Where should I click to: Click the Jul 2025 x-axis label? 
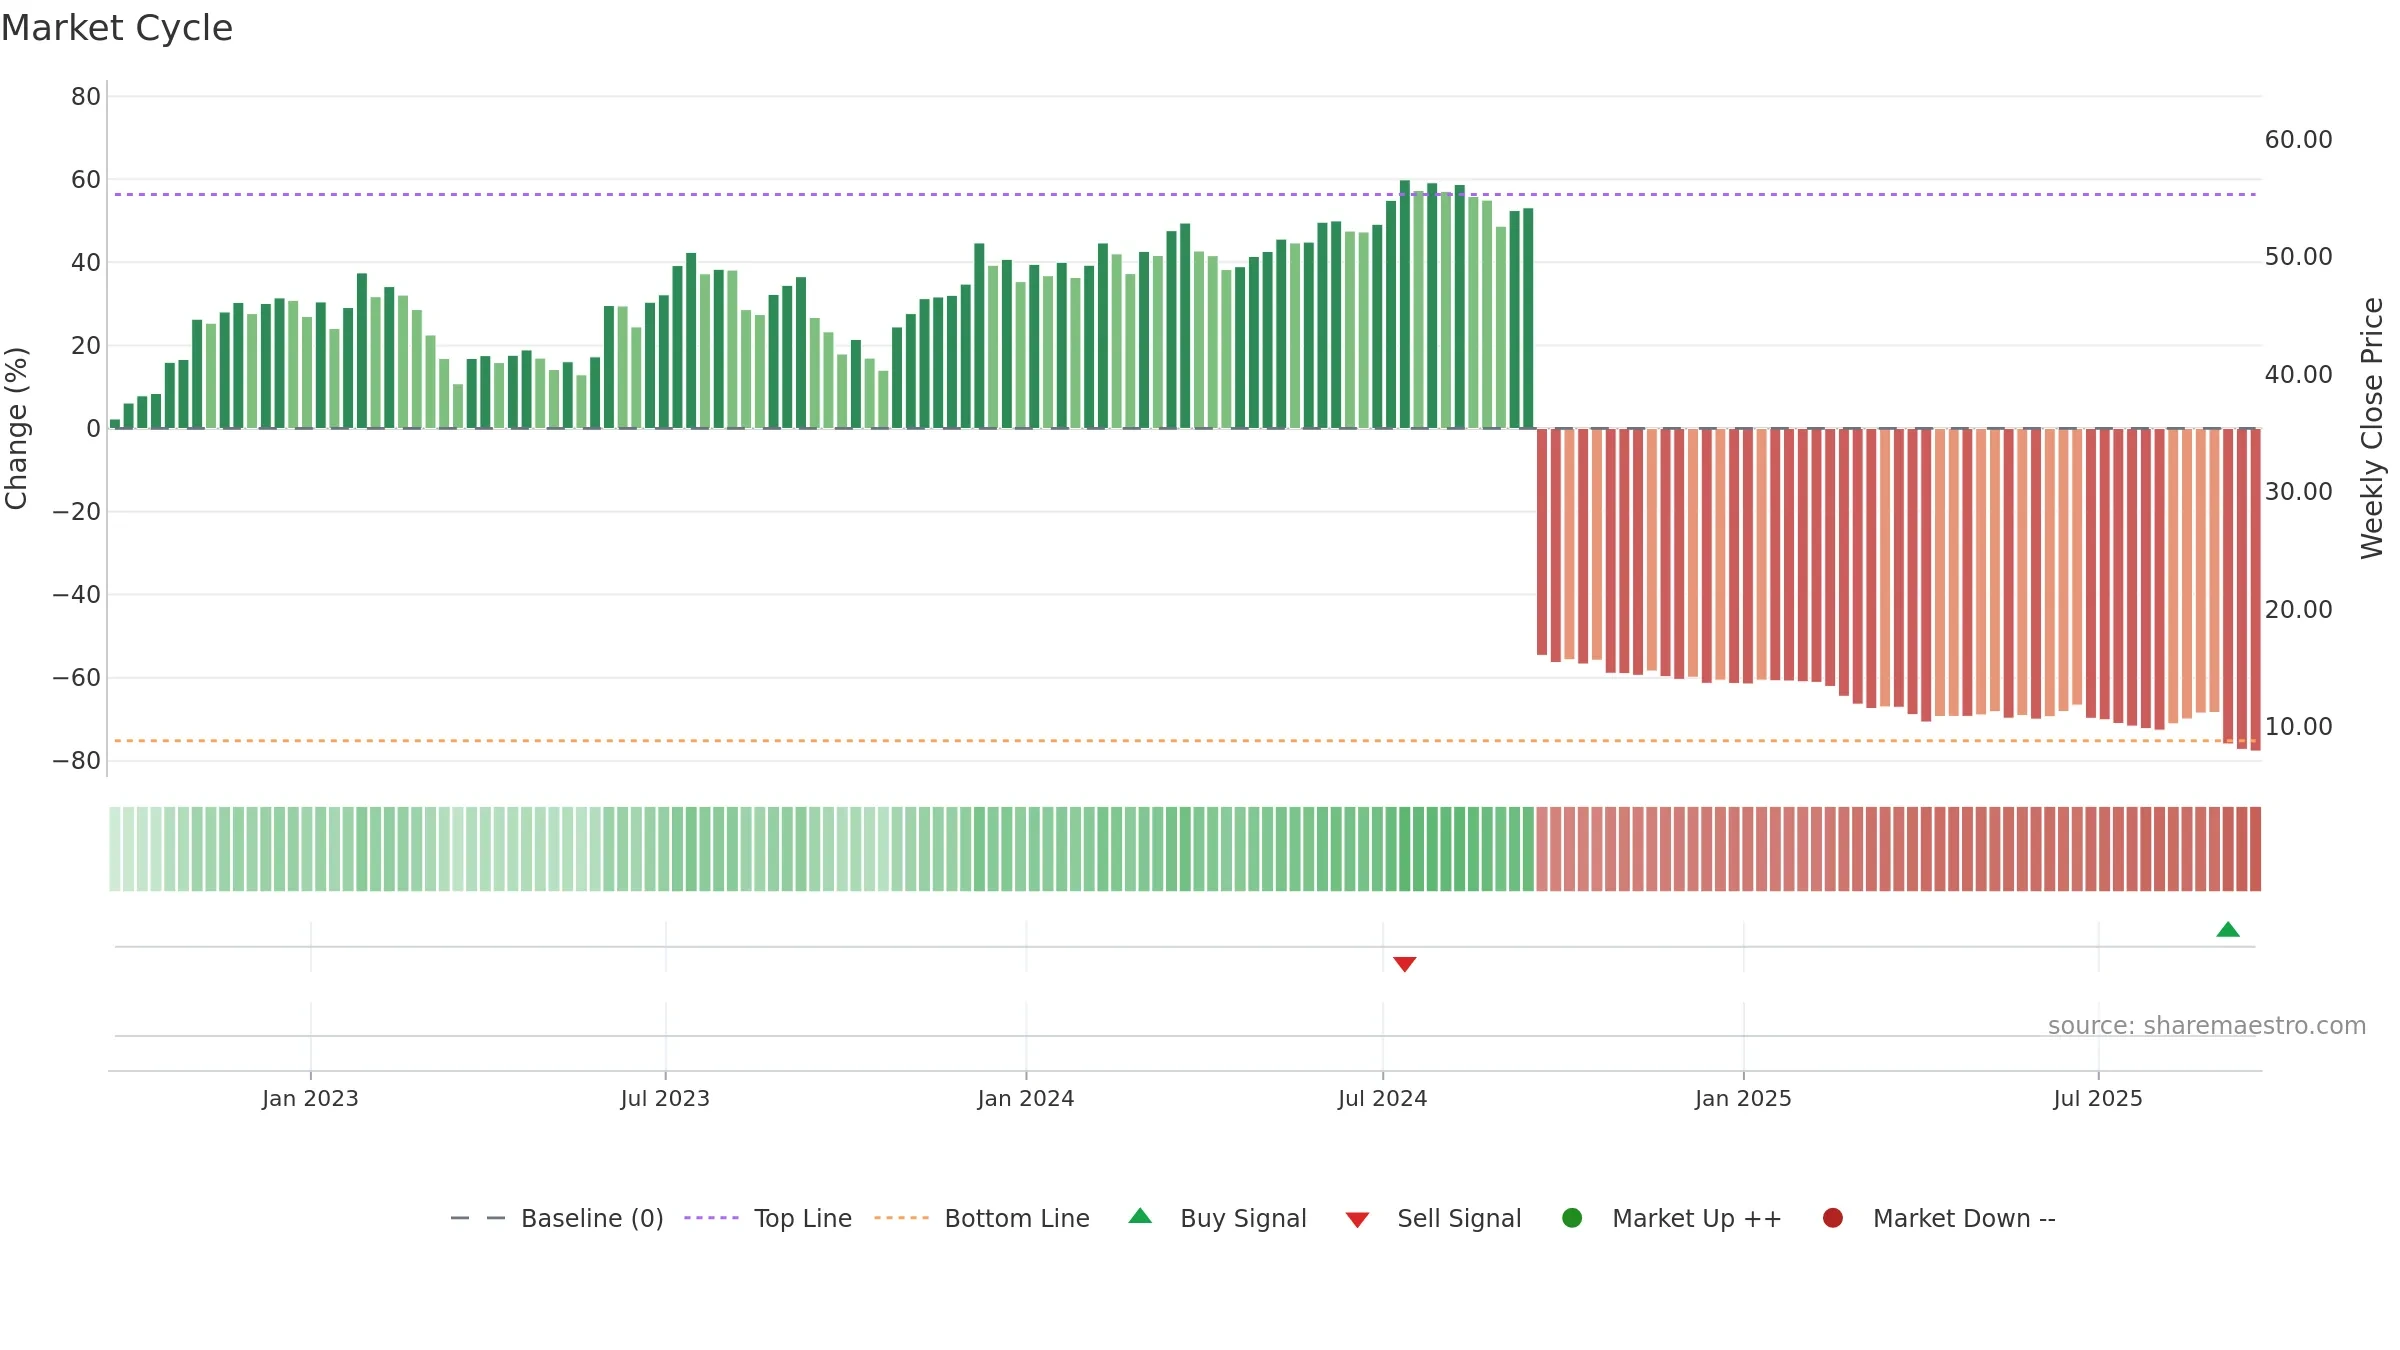(x=2098, y=1098)
